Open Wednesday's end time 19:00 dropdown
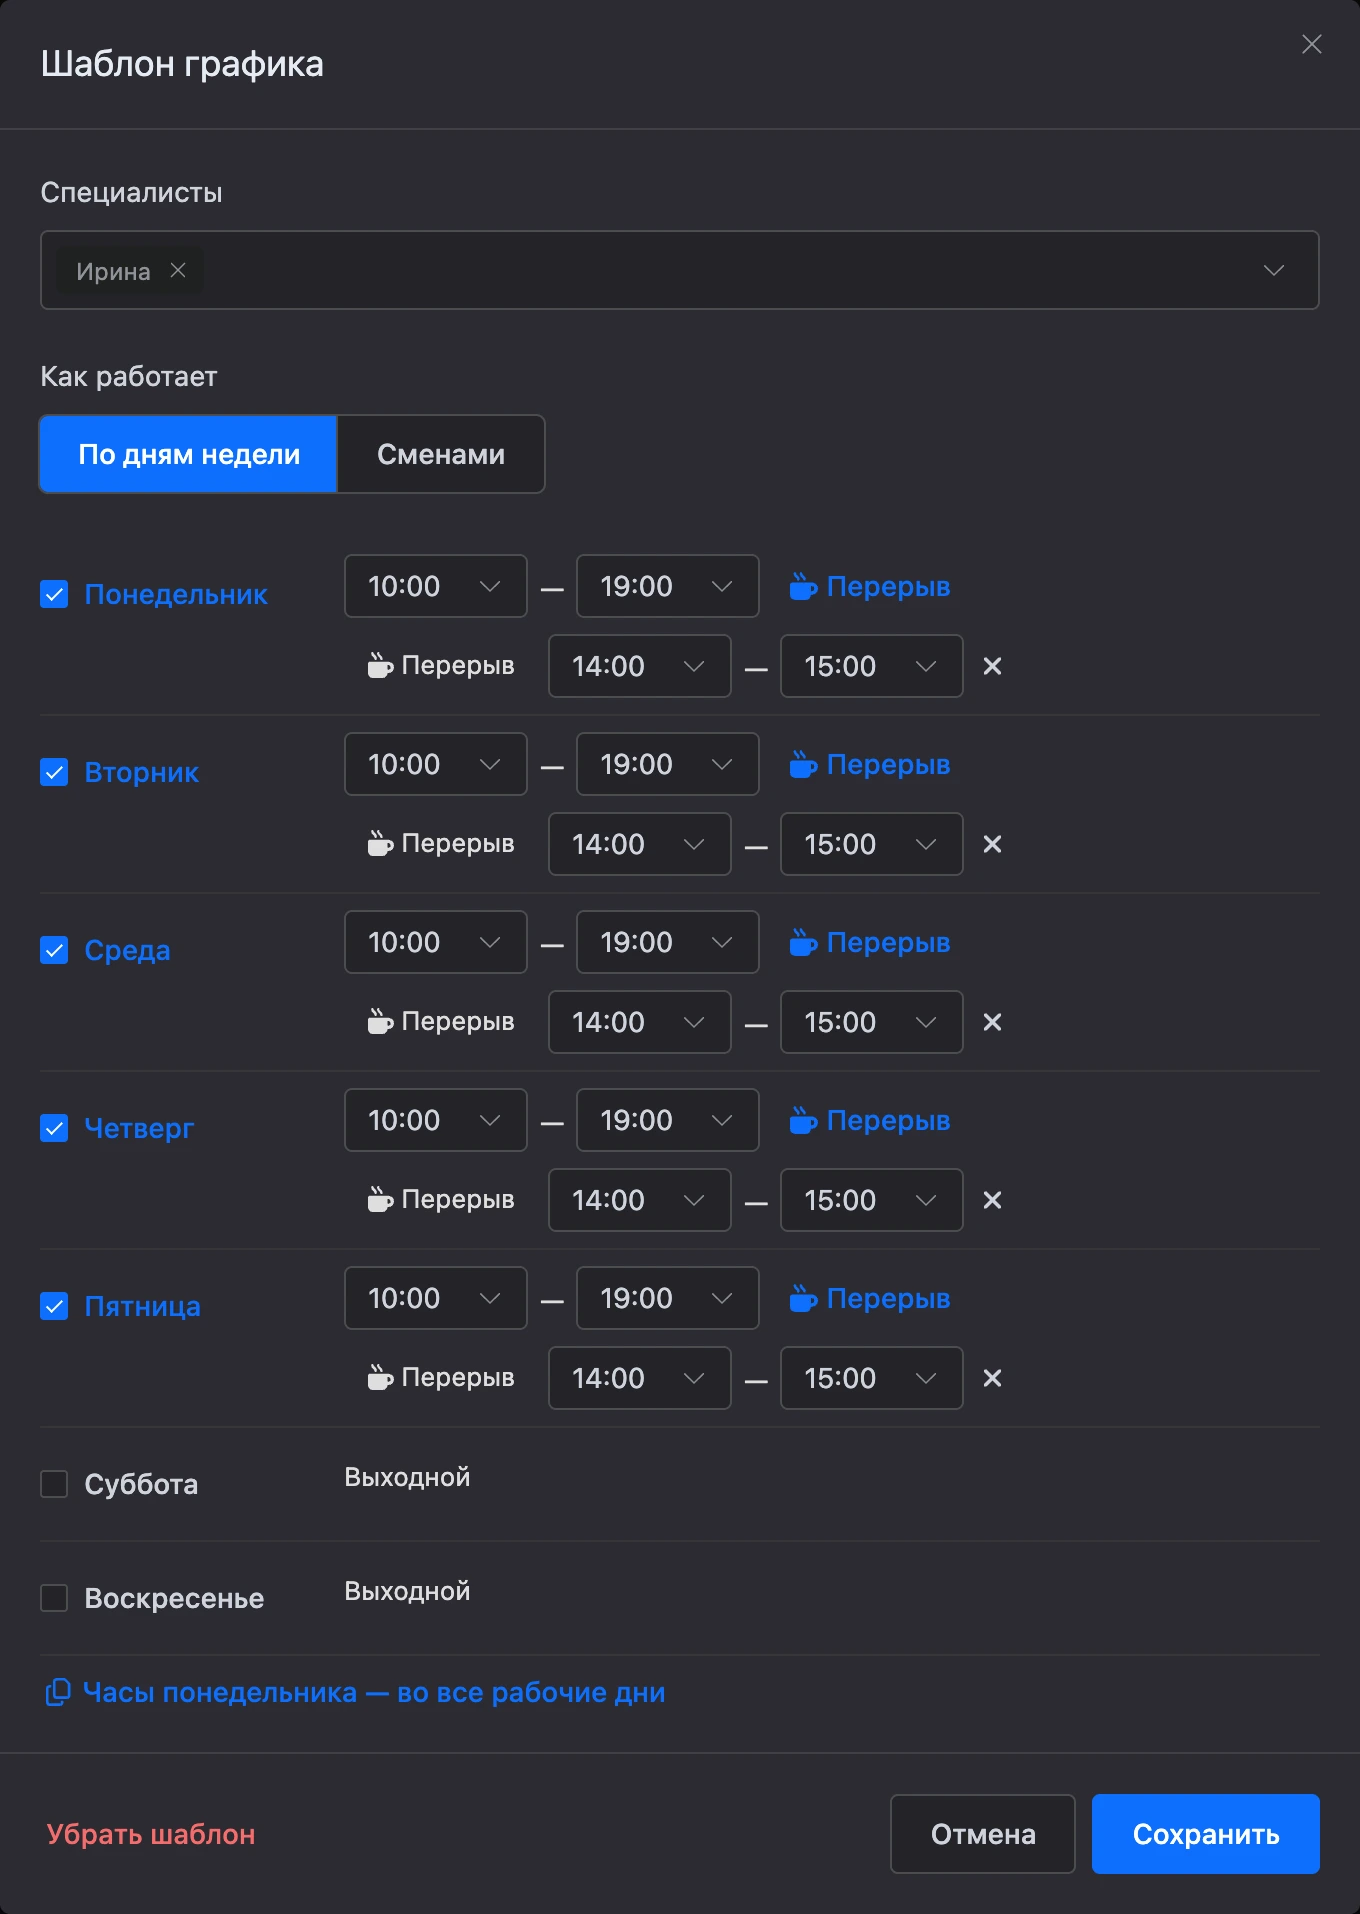This screenshot has width=1360, height=1914. coord(668,942)
